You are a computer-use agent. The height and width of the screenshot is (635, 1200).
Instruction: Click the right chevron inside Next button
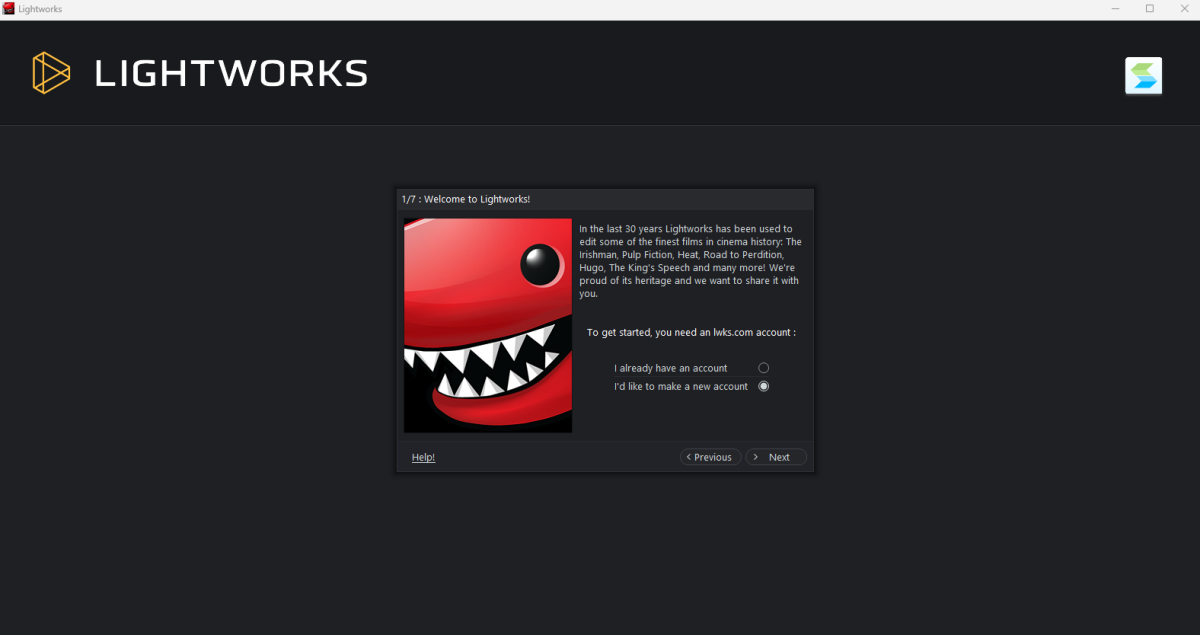coord(757,457)
